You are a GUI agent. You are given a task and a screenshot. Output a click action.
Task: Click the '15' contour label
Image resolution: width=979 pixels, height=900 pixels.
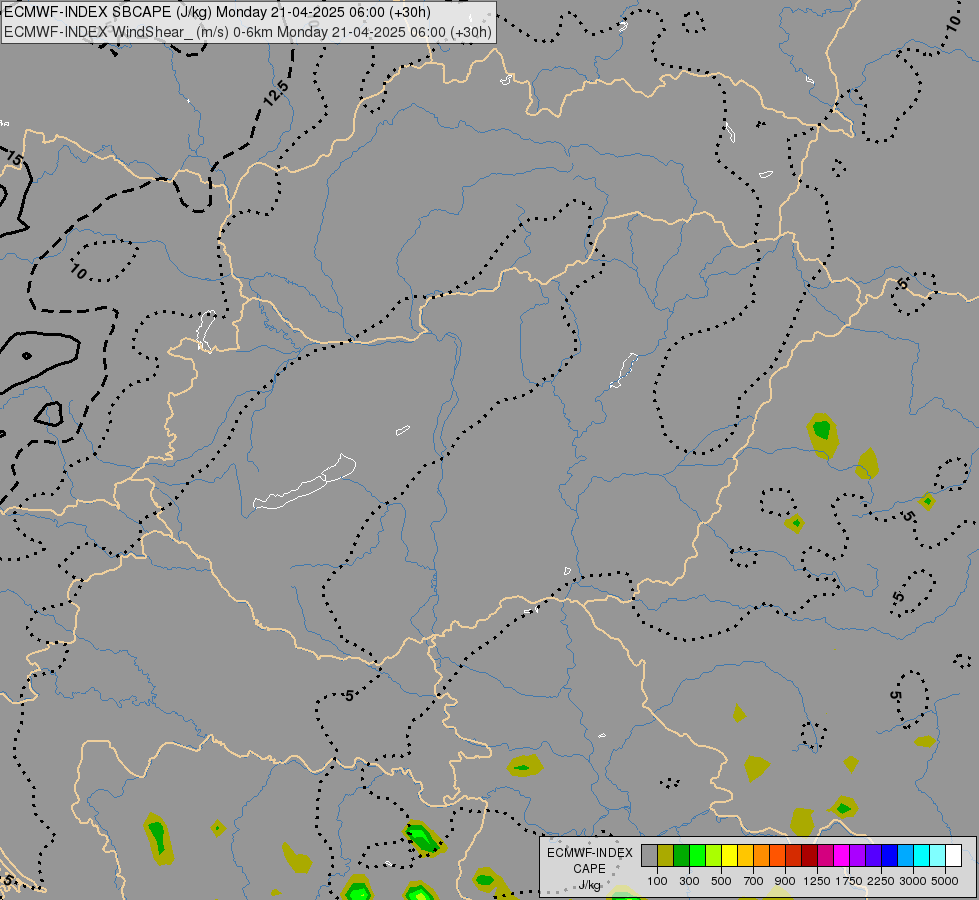(x=14, y=159)
